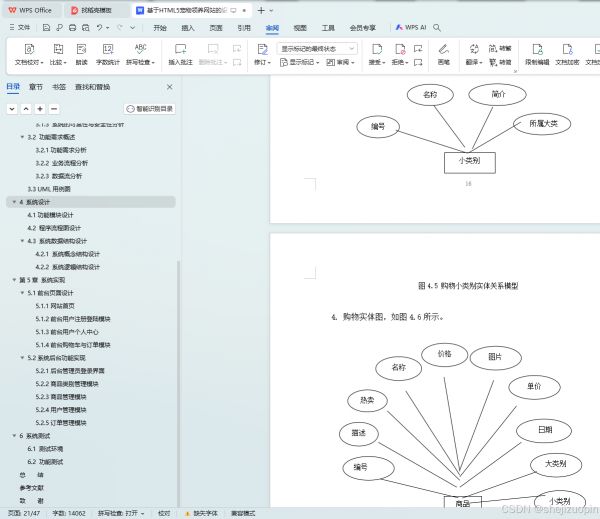Switch to 查找和替换 sidebar tab

[x=93, y=87]
